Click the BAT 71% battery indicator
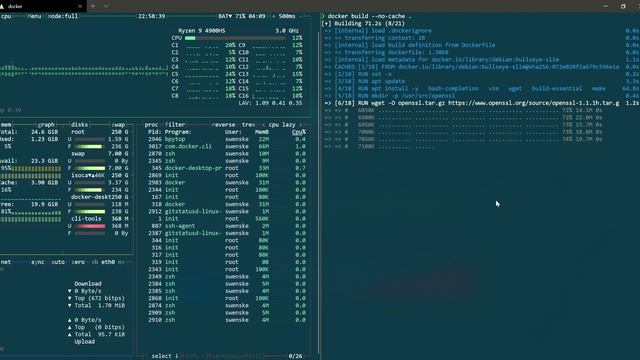Image resolution: width=640 pixels, height=360 pixels. click(x=242, y=16)
